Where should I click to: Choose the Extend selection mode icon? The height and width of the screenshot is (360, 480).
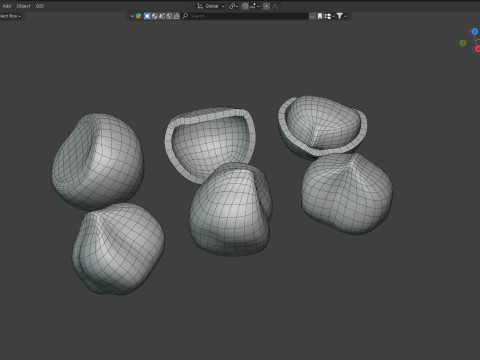click(x=155, y=16)
